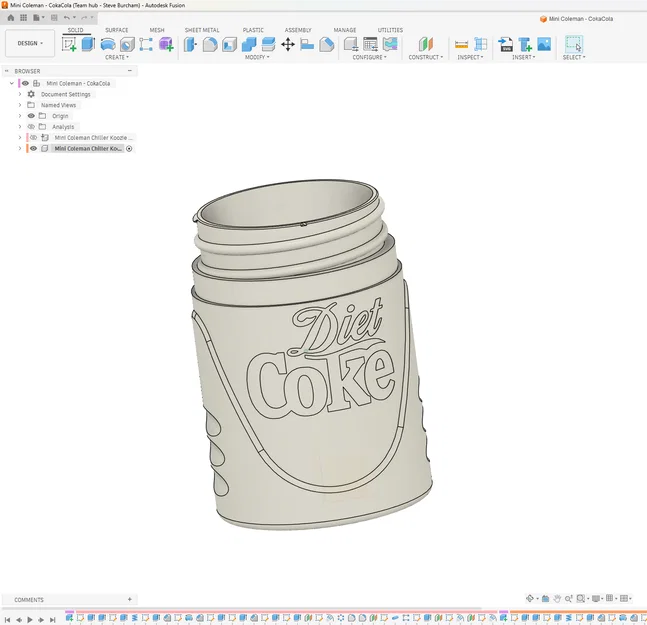Select the Extrude tool

pos(88,44)
